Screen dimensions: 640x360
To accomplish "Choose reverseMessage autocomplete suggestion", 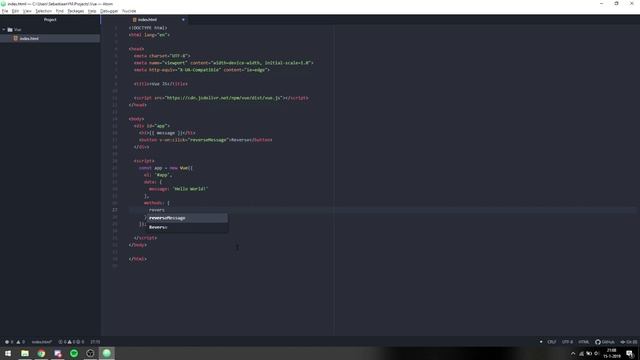I will pyautogui.click(x=187, y=218).
